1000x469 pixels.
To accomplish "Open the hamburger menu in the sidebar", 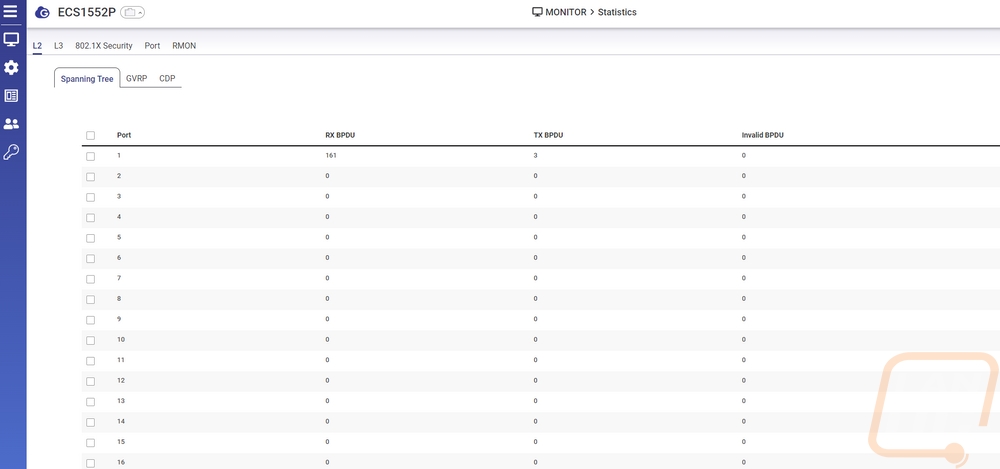I will point(11,12).
